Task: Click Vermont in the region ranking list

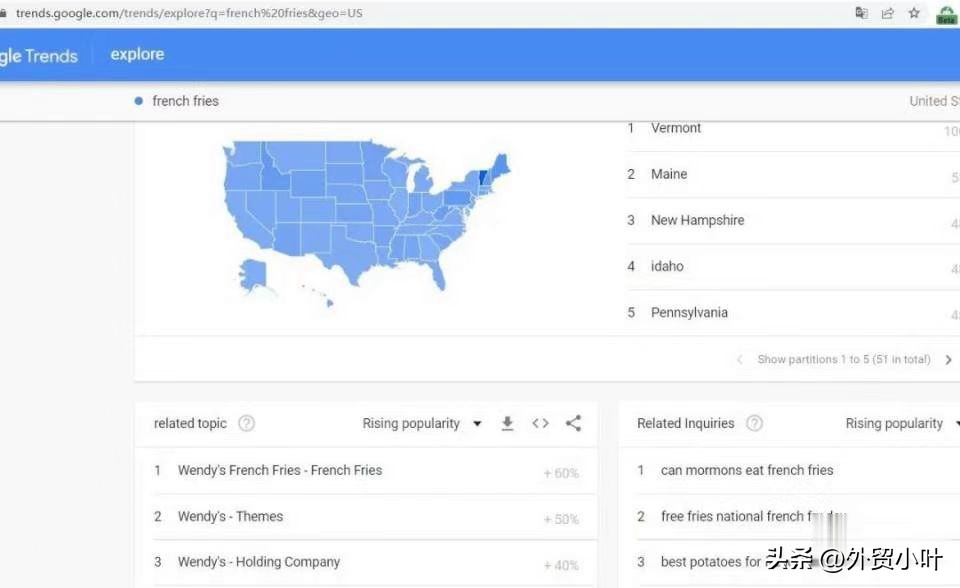Action: pyautogui.click(x=676, y=128)
